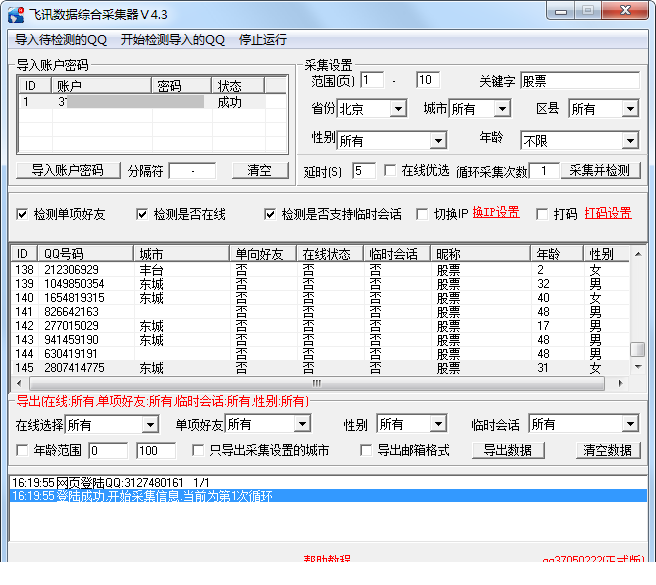The height and width of the screenshot is (585, 656).
Task: Select result row with QQ 212306929
Action: pos(320,269)
